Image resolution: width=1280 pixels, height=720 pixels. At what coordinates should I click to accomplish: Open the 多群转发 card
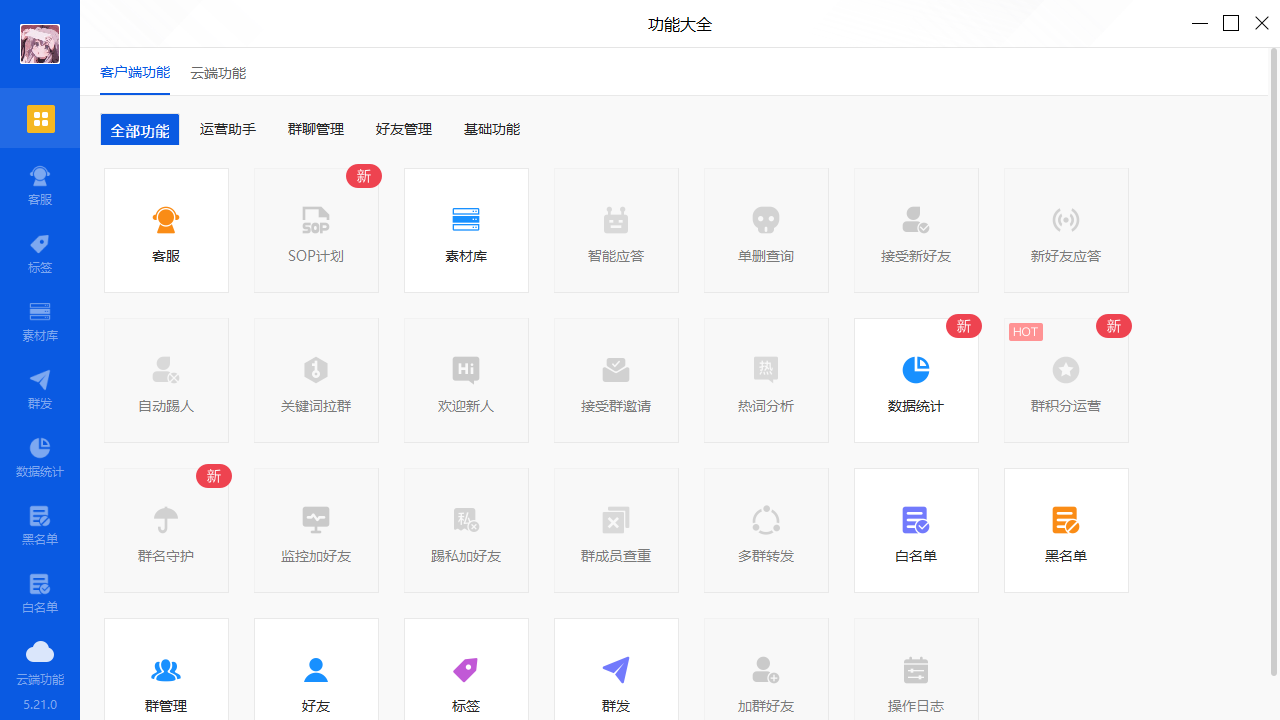[766, 530]
